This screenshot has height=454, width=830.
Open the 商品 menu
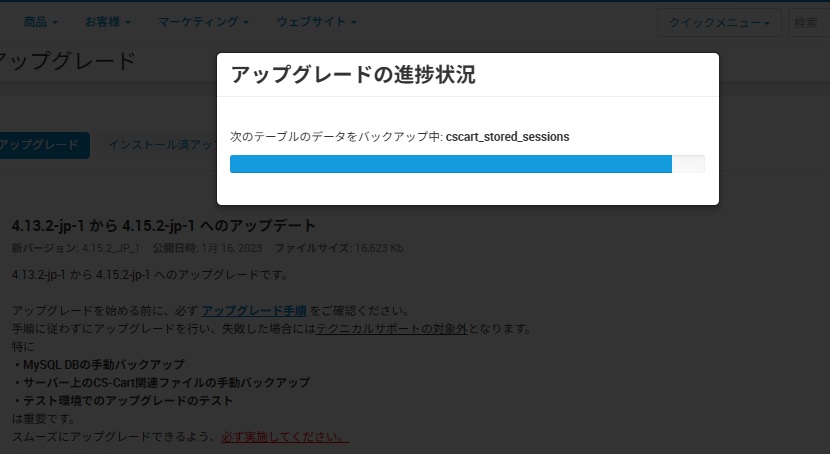pos(40,21)
